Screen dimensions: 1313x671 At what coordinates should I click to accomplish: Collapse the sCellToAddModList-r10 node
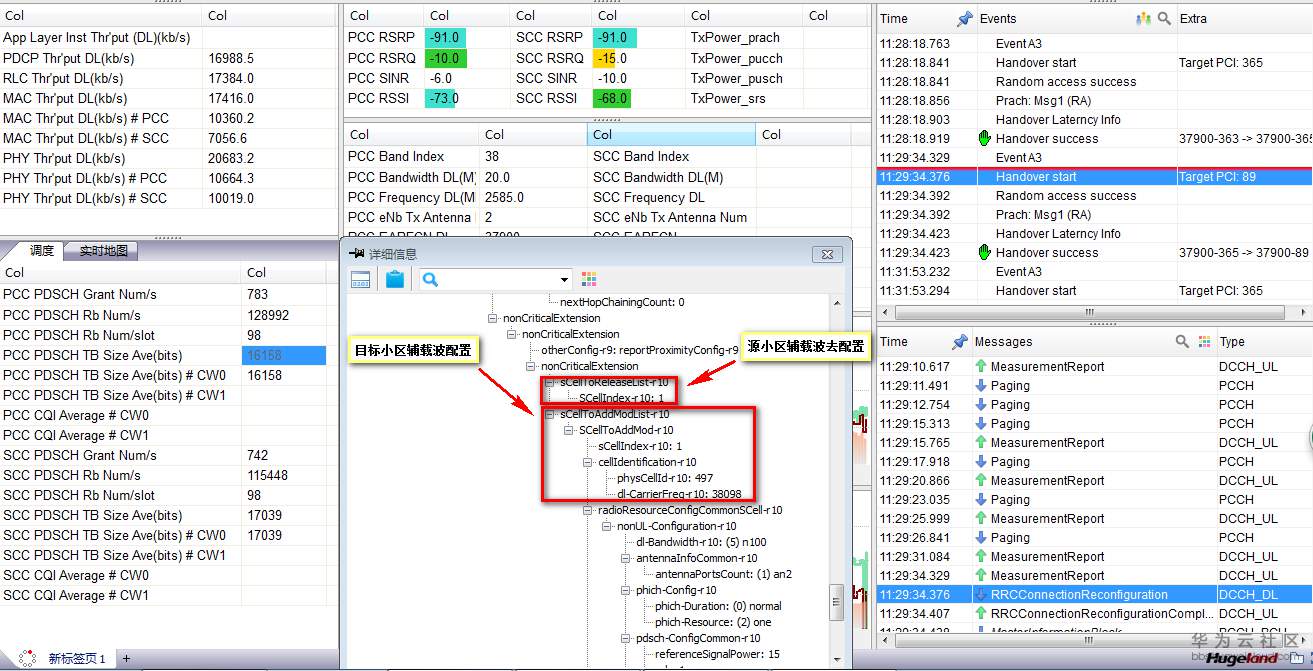[550, 414]
